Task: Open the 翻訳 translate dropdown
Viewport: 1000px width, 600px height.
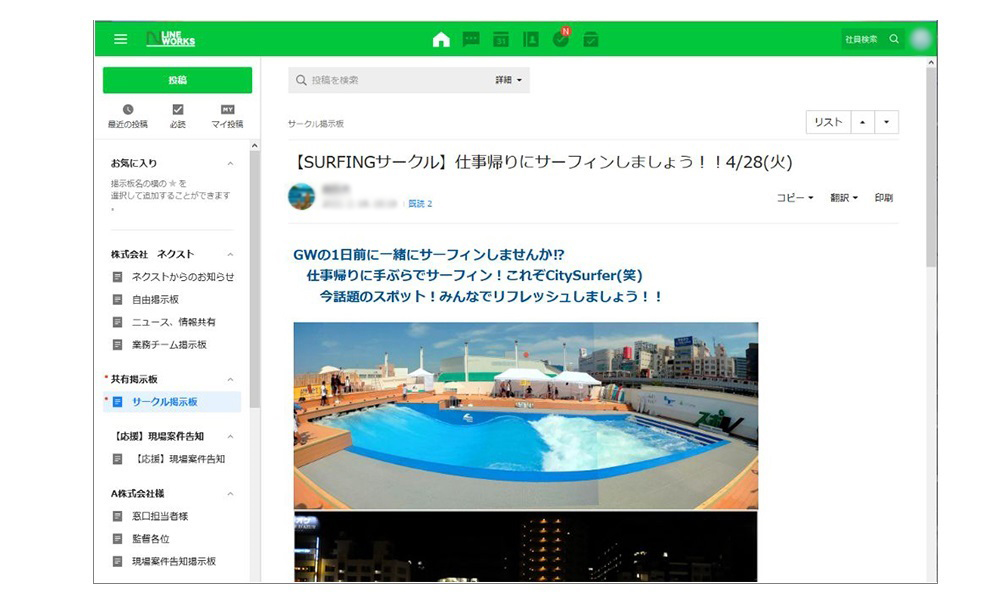Action: point(844,198)
